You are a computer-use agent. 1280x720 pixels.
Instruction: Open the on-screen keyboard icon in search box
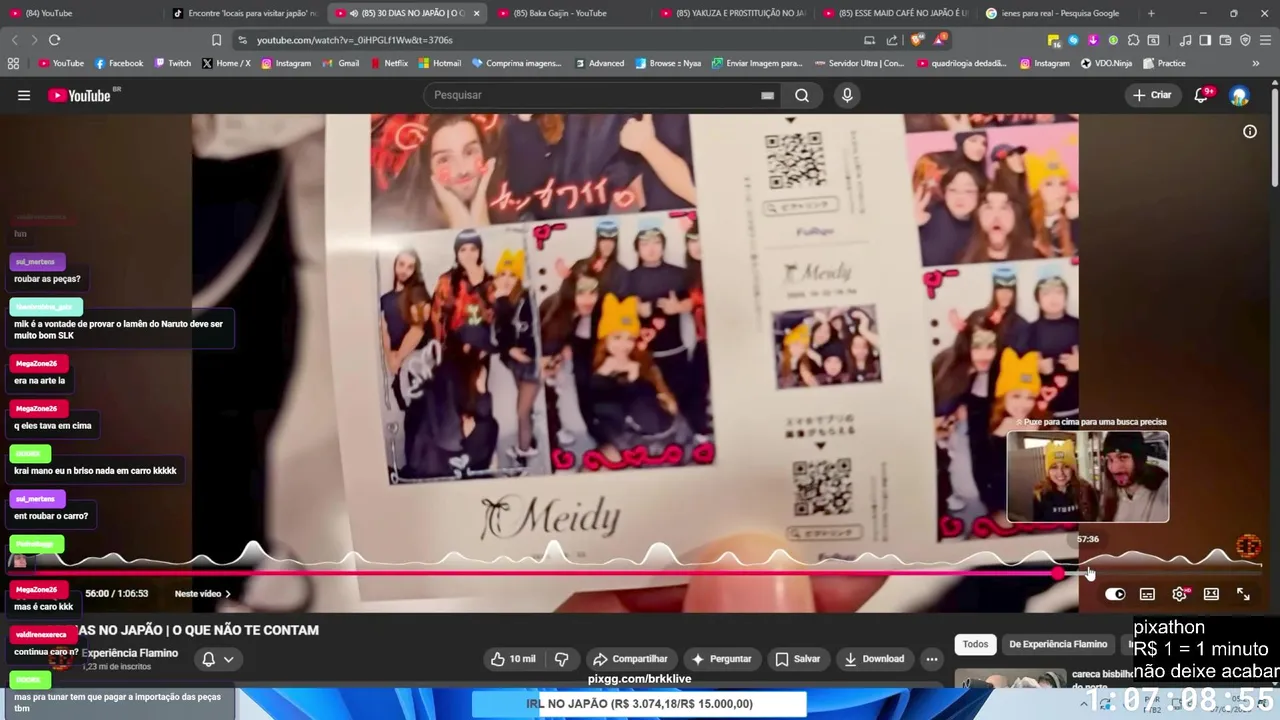[767, 95]
